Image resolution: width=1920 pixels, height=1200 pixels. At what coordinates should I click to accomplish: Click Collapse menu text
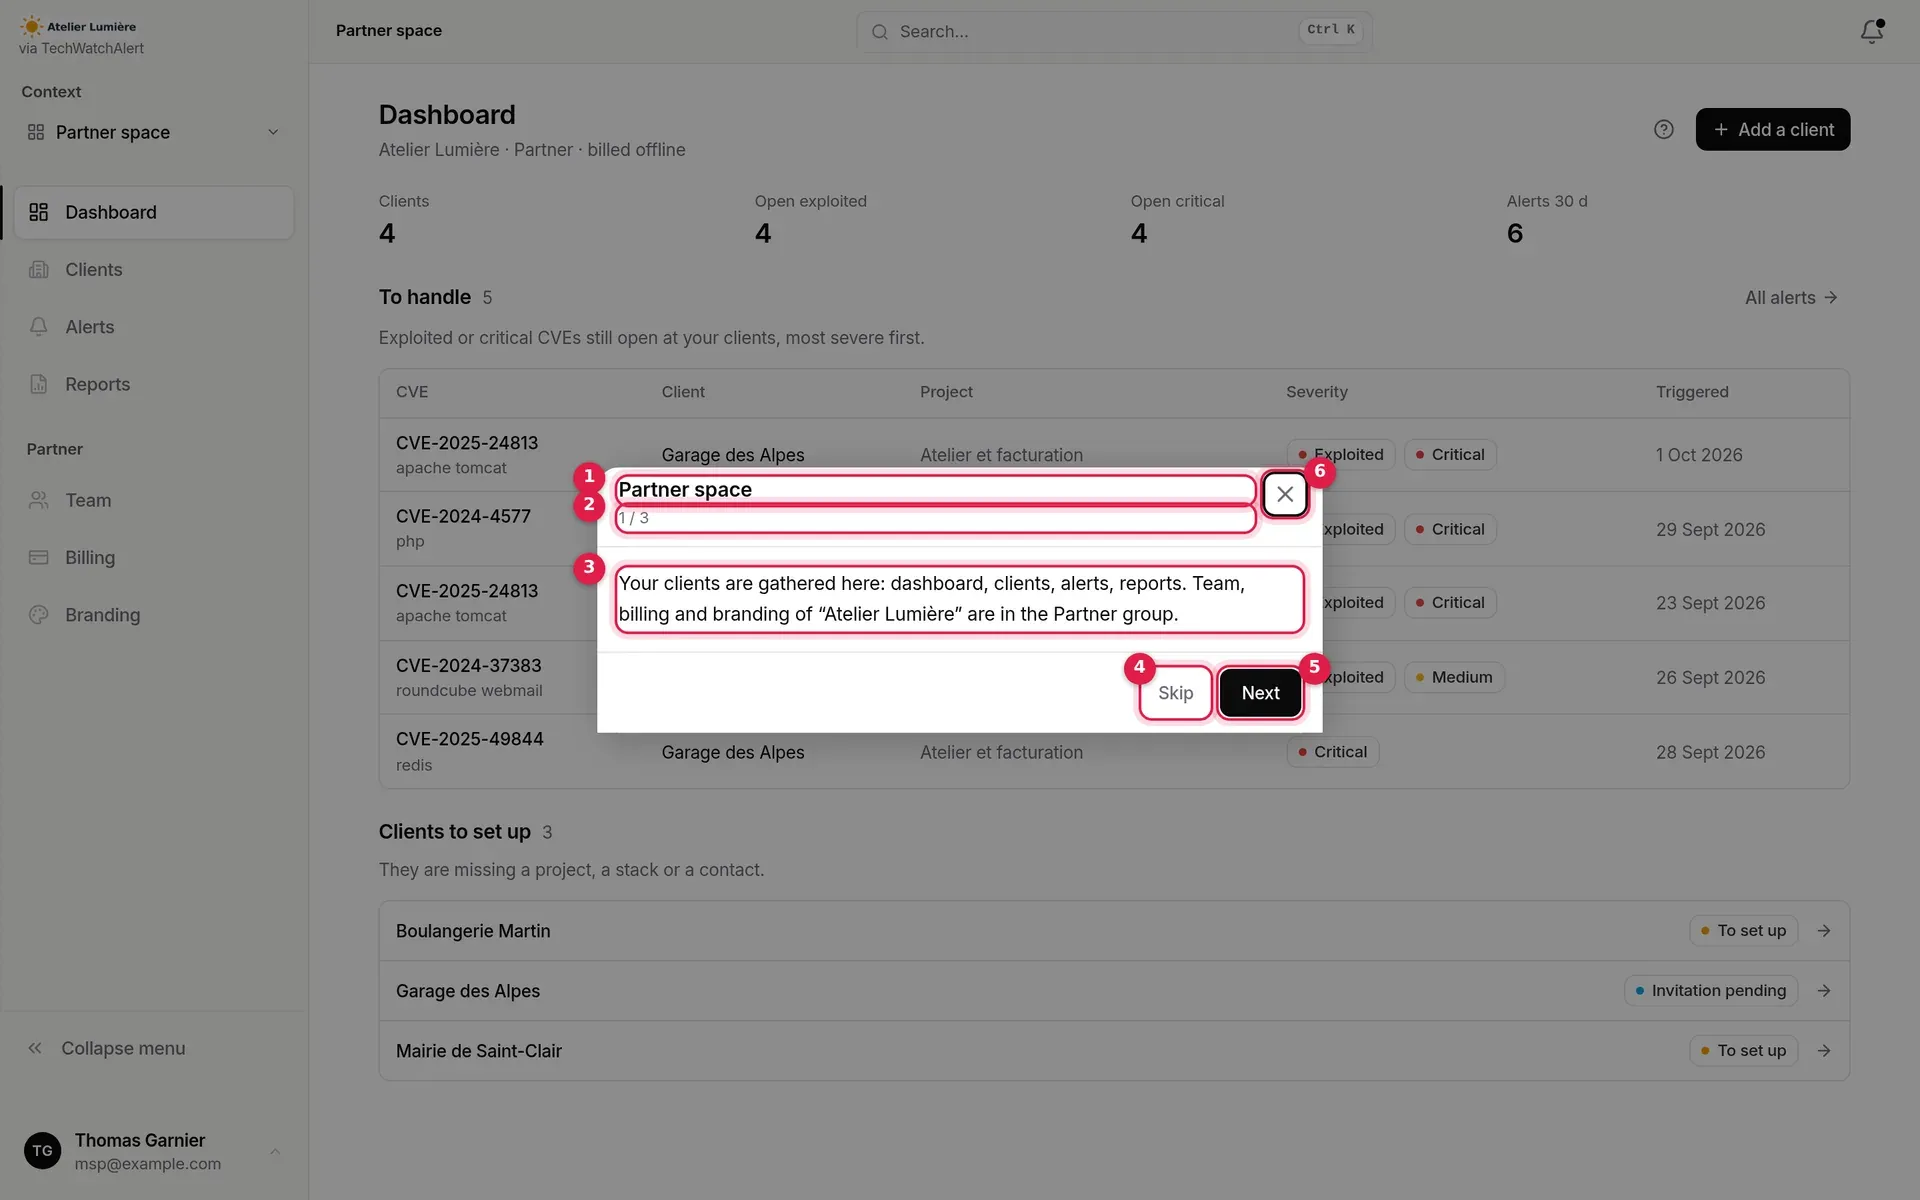coord(123,1048)
